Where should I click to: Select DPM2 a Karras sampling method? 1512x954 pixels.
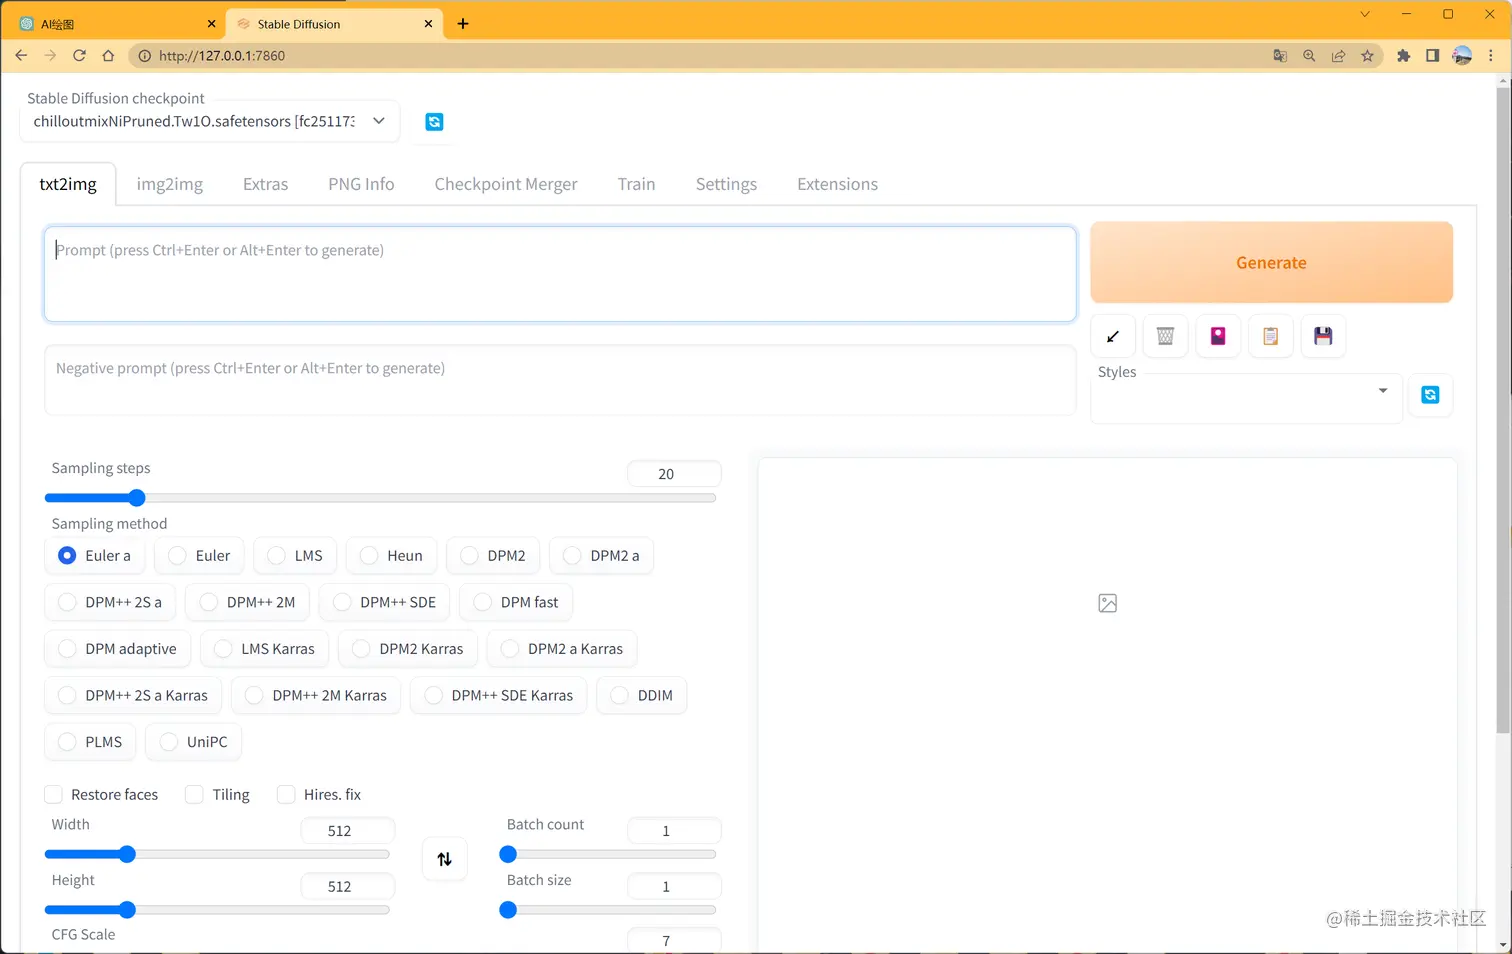point(562,649)
